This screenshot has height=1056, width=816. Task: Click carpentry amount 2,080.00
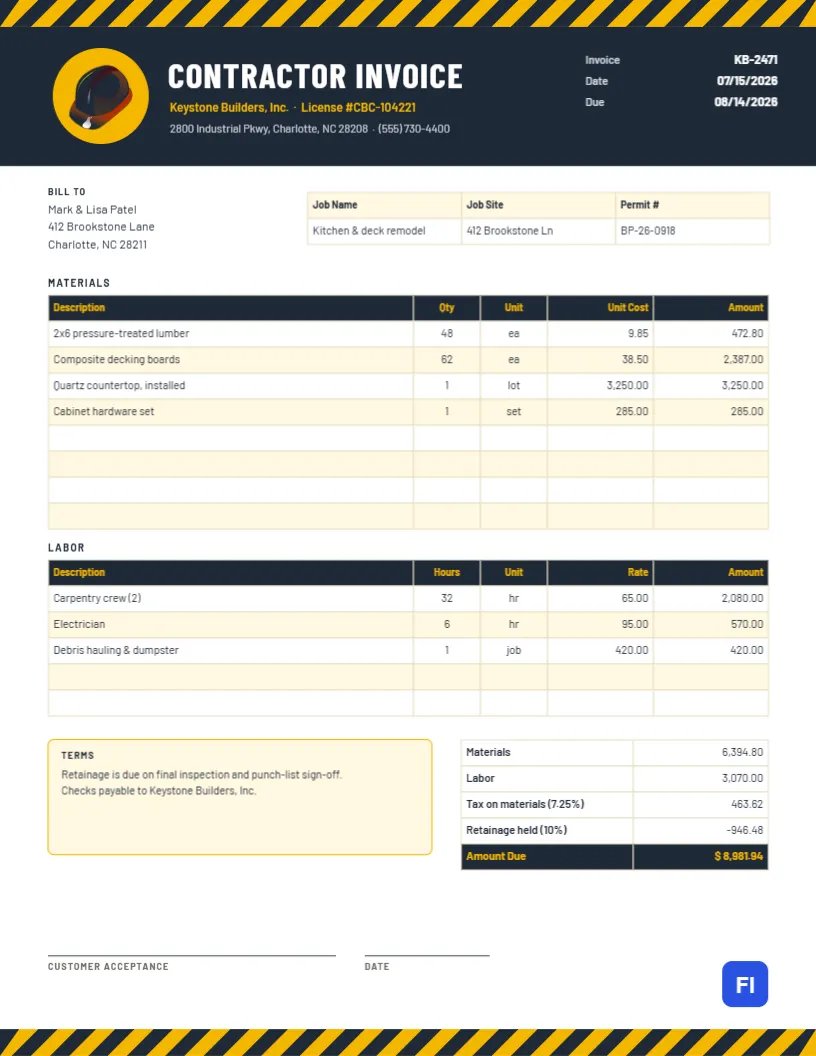tap(743, 598)
